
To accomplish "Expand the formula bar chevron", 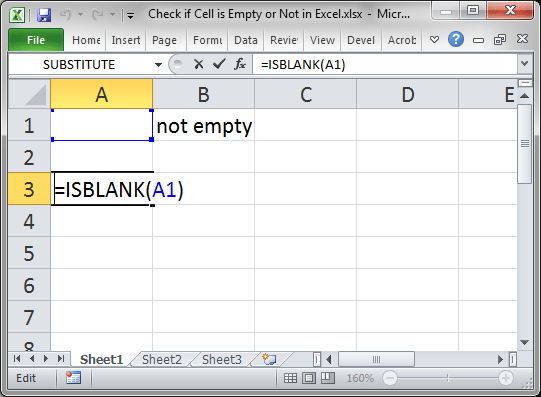I will click(x=524, y=64).
